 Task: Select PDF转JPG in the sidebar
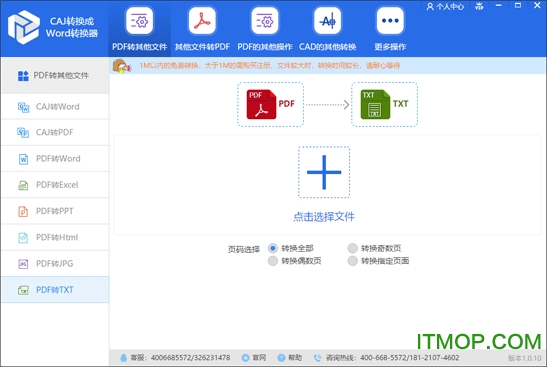(x=55, y=263)
